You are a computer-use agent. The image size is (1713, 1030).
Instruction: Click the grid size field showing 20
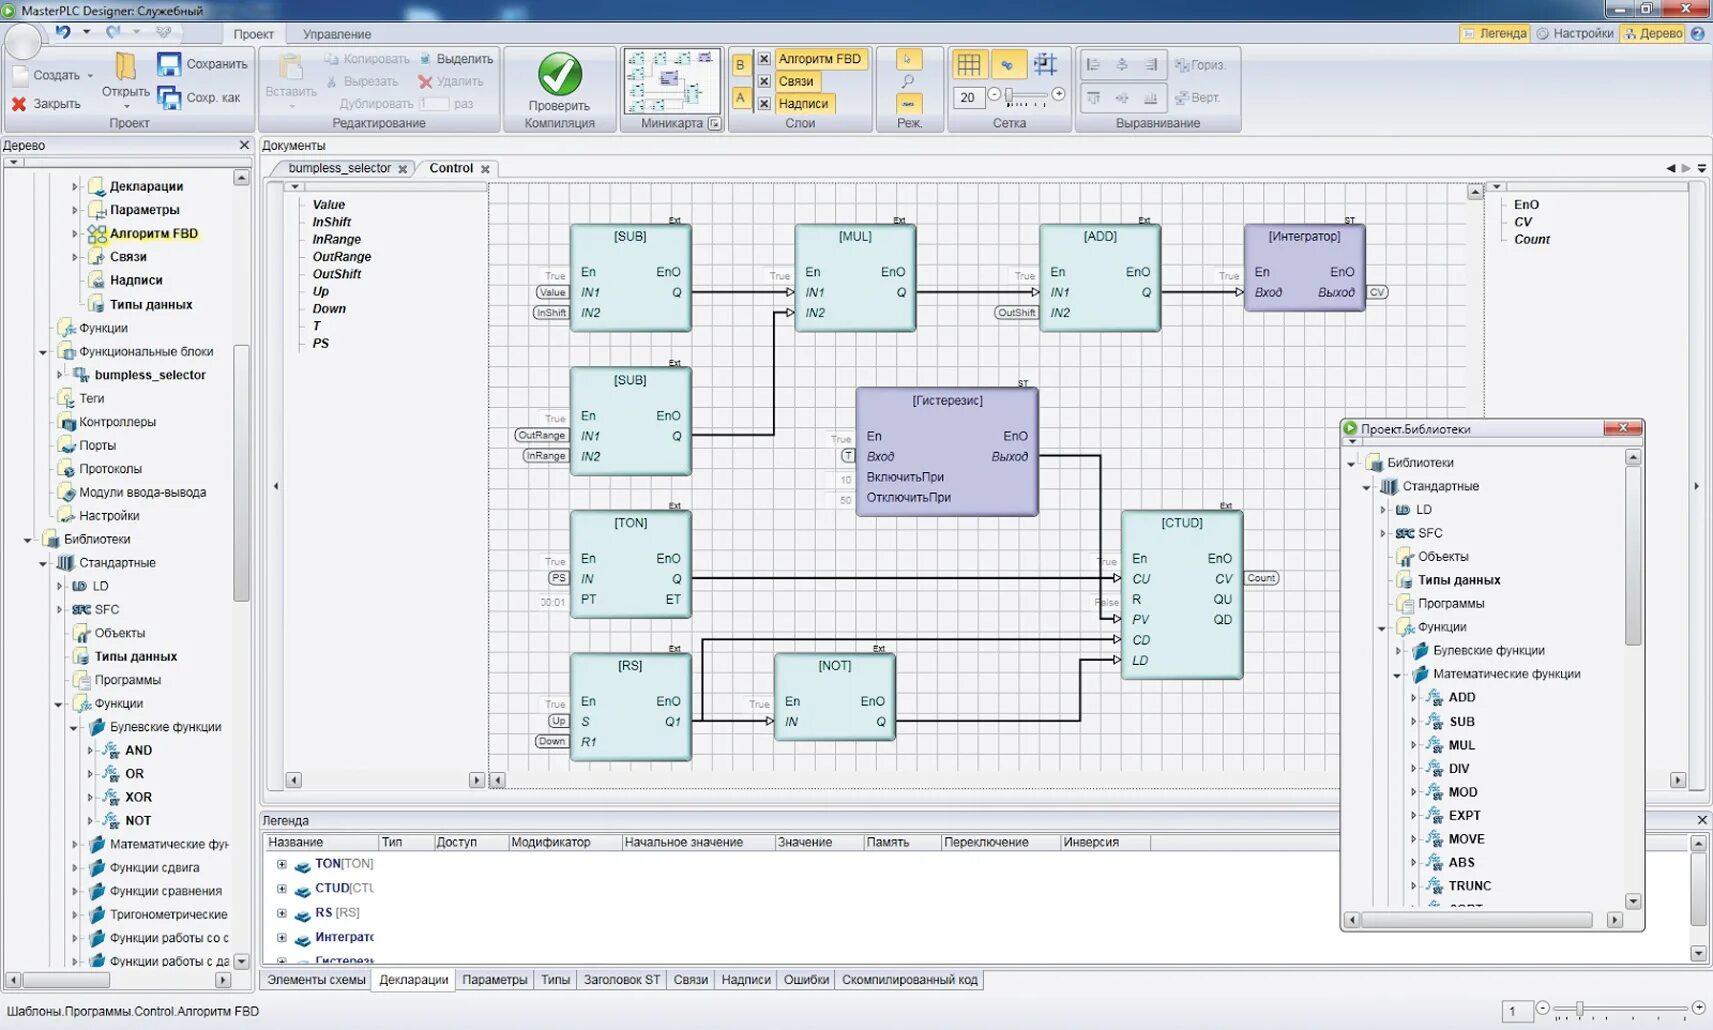pyautogui.click(x=968, y=97)
